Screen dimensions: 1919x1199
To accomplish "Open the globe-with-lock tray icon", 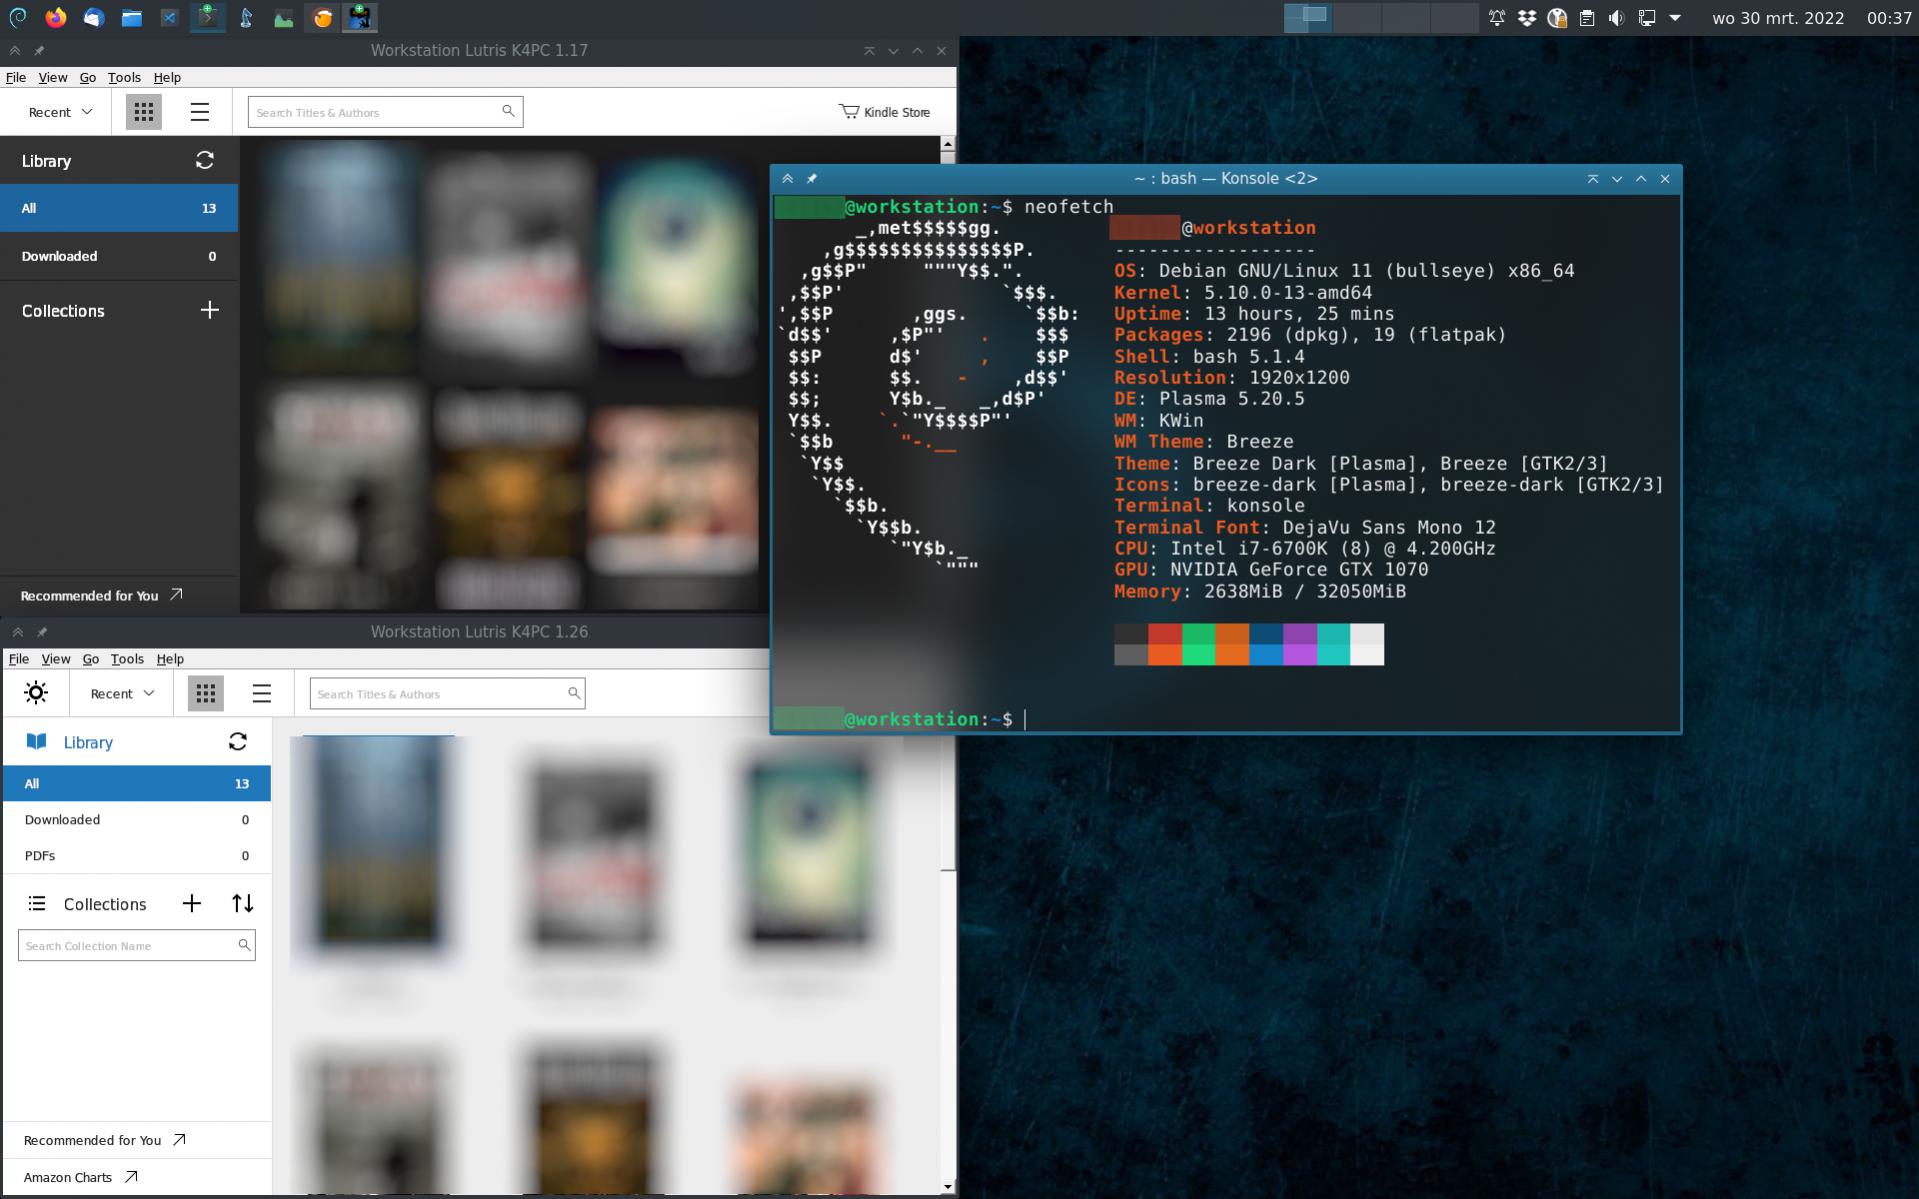I will (x=1557, y=17).
